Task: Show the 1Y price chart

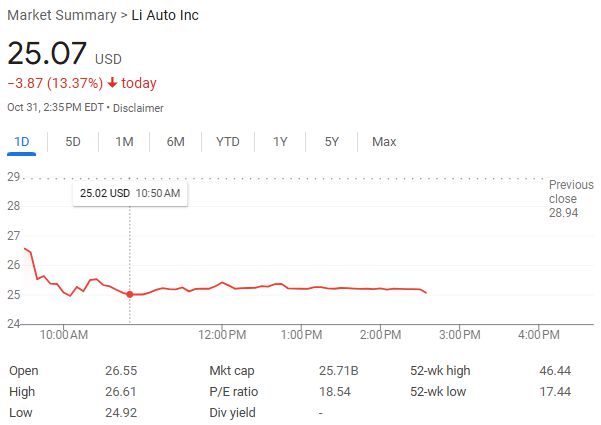Action: pos(280,142)
